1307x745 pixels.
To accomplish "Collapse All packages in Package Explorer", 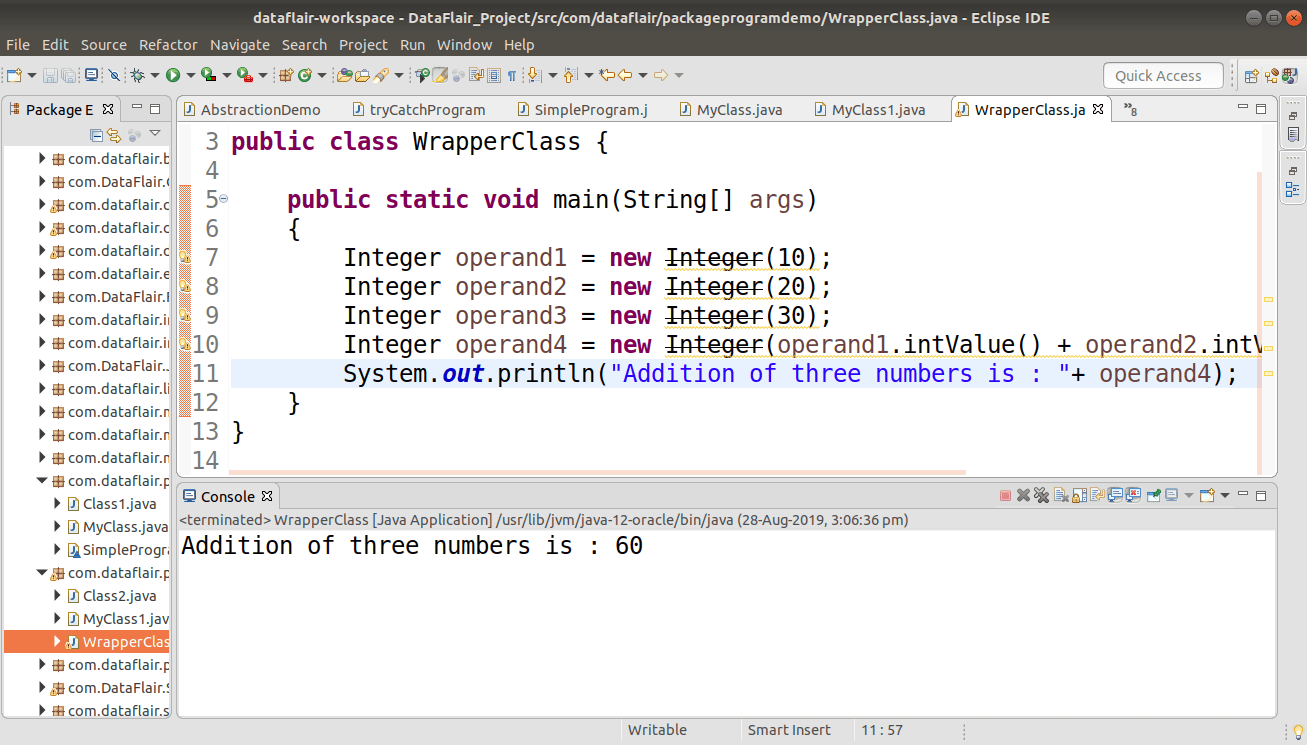I will tap(96, 134).
